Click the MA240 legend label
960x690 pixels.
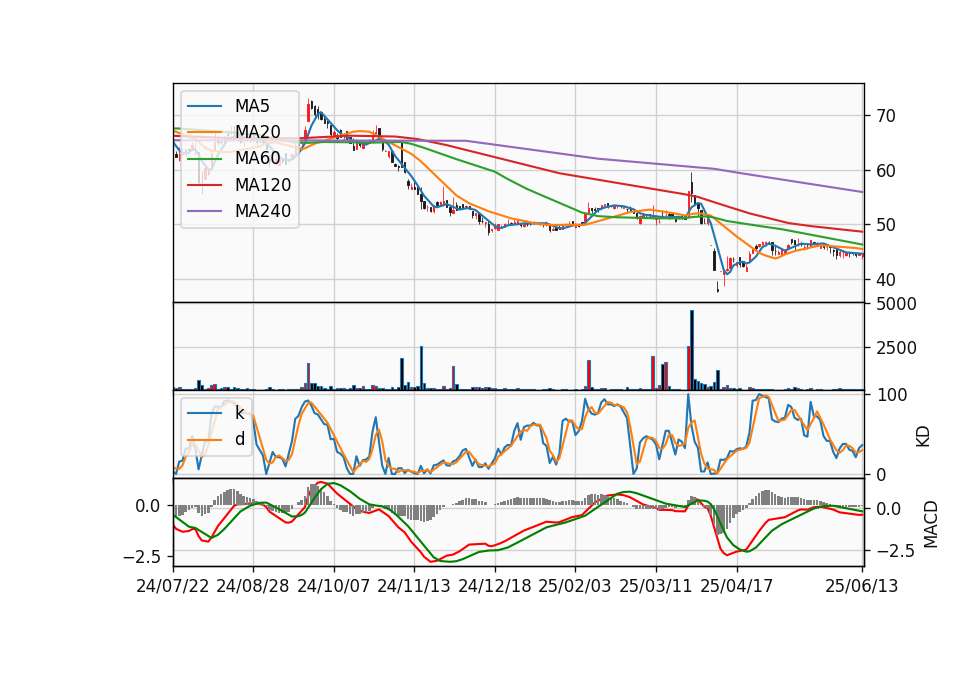[263, 211]
